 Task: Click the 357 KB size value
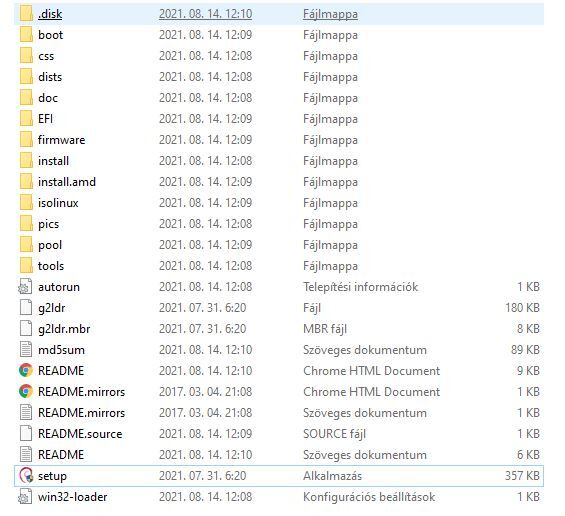click(x=522, y=476)
